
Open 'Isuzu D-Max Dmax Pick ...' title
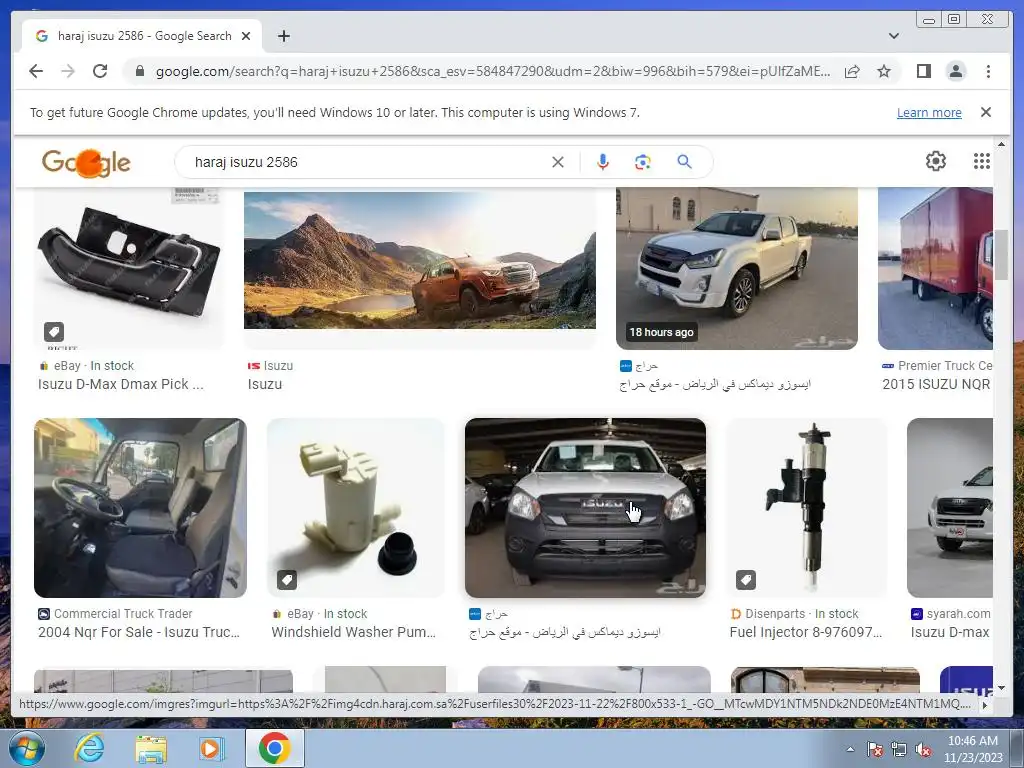tap(121, 384)
